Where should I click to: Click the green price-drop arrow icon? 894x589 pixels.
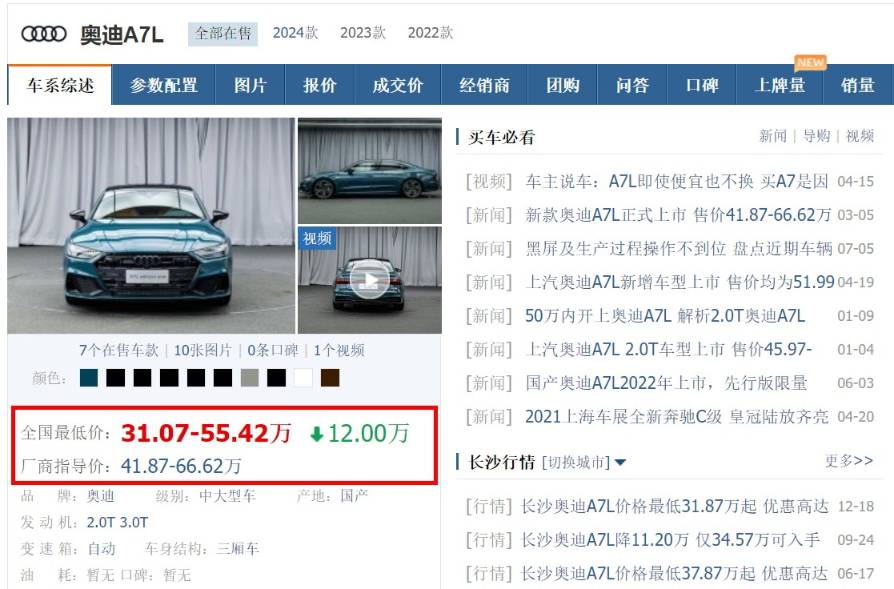[317, 435]
